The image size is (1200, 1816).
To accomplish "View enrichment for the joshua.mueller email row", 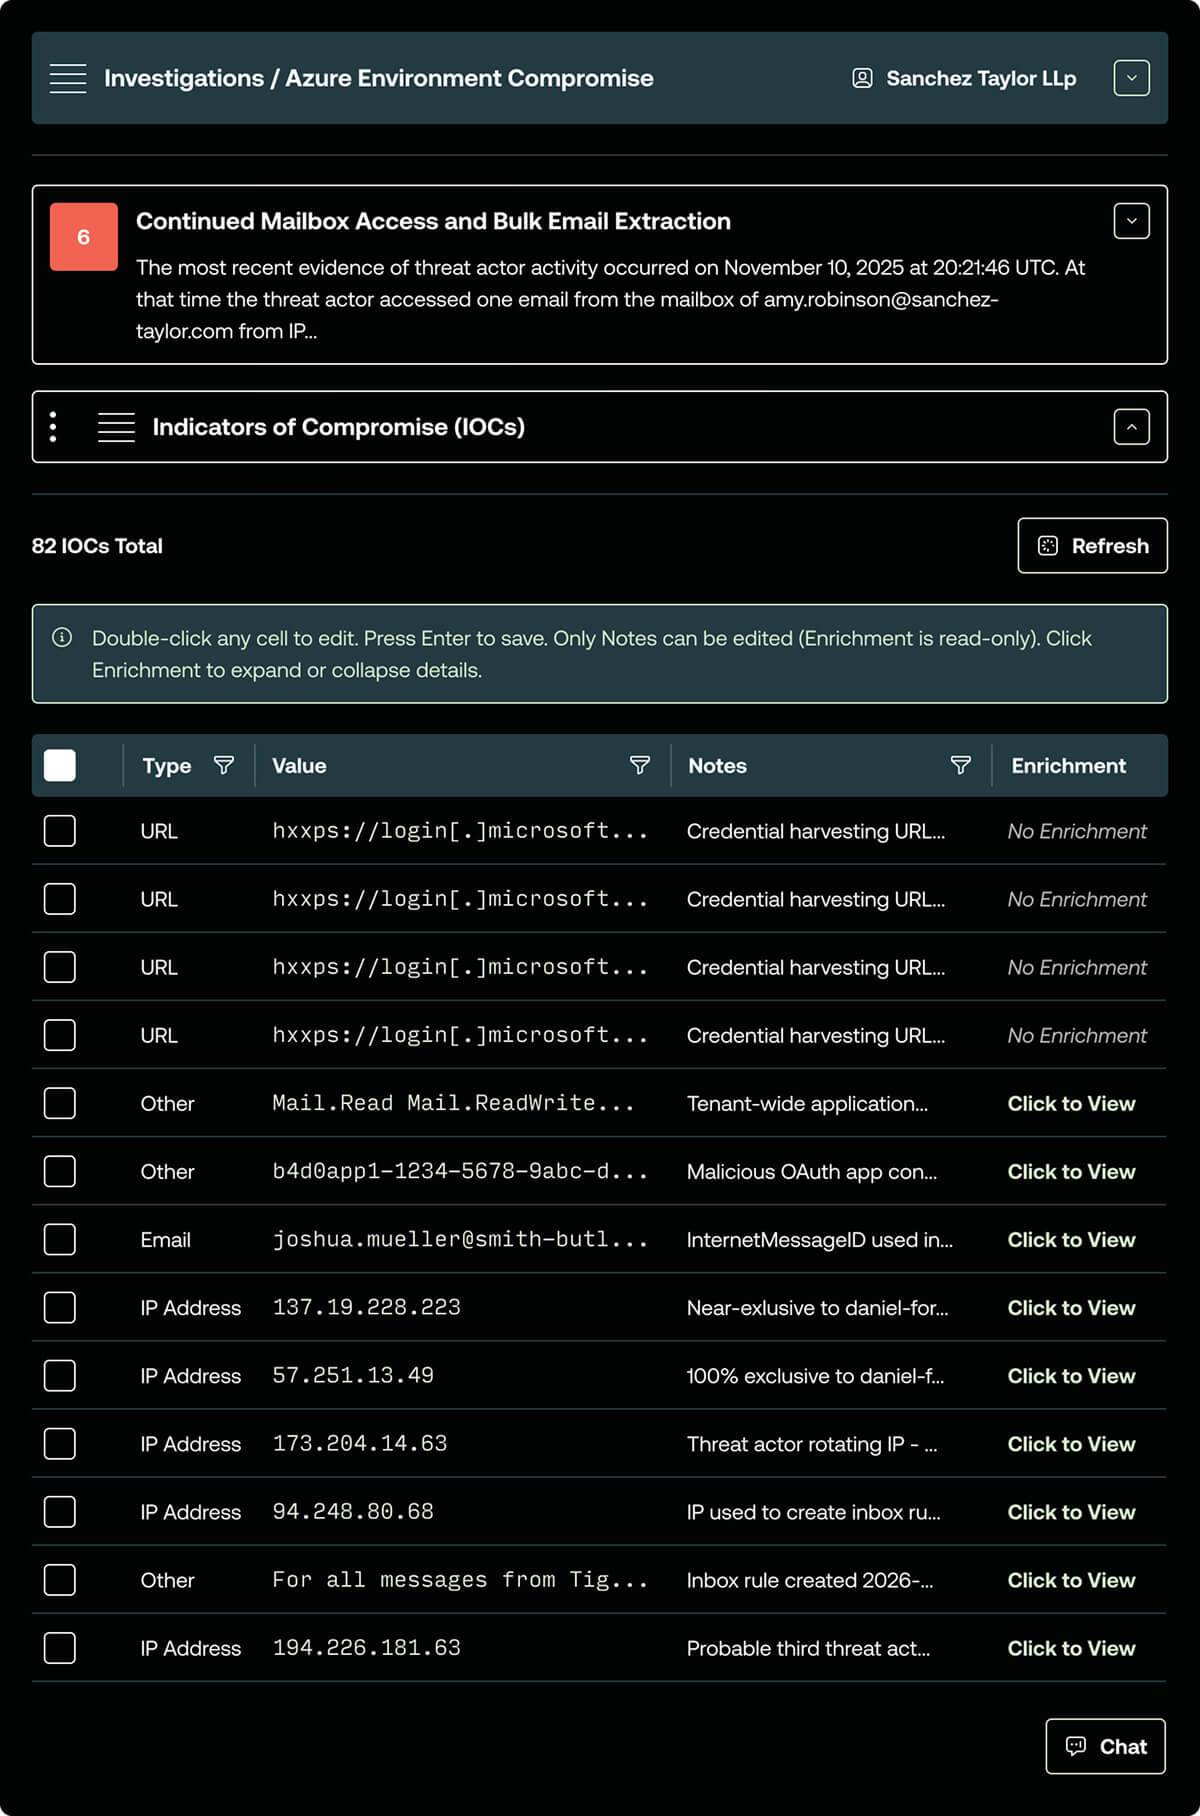I will point(1071,1239).
